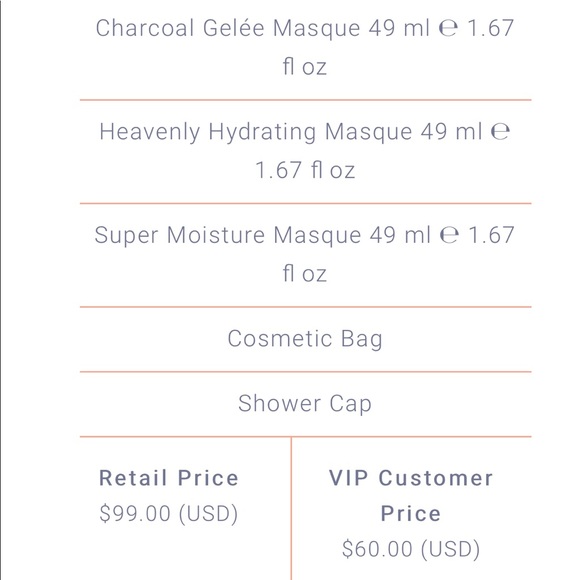Click the fl oz text under Super Moisture
Screen dimensions: 580x580
(x=305, y=274)
